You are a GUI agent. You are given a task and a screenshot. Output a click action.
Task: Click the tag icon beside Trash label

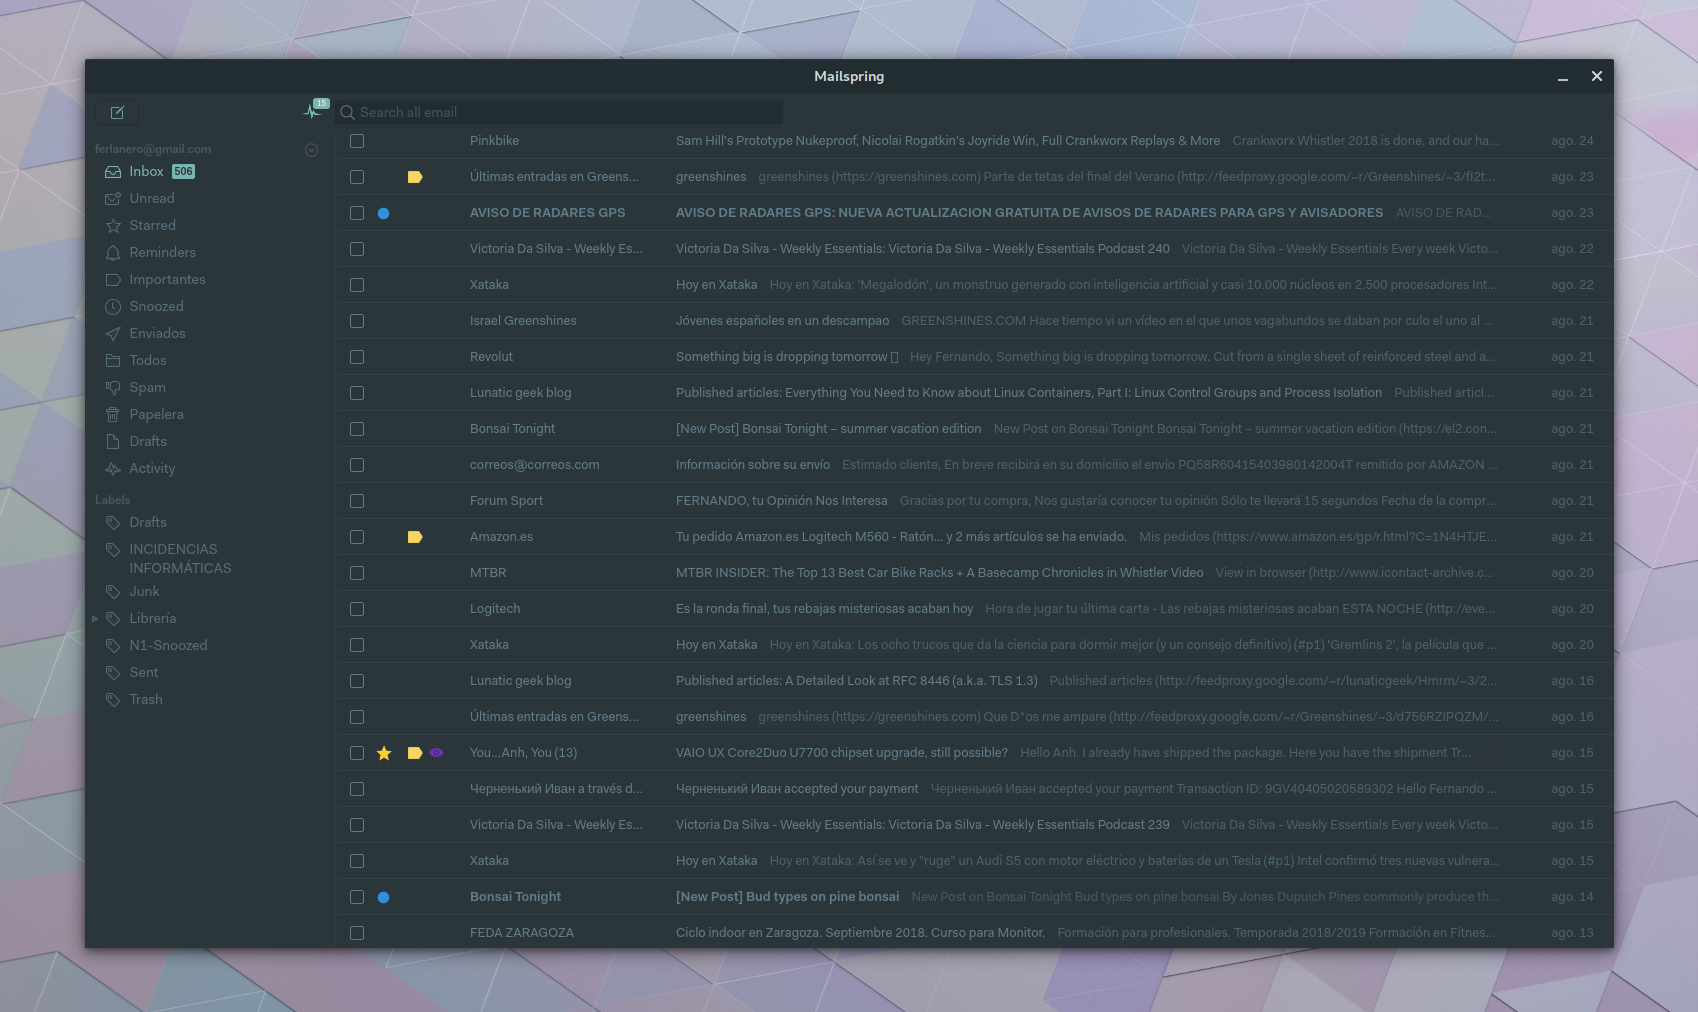[113, 700]
